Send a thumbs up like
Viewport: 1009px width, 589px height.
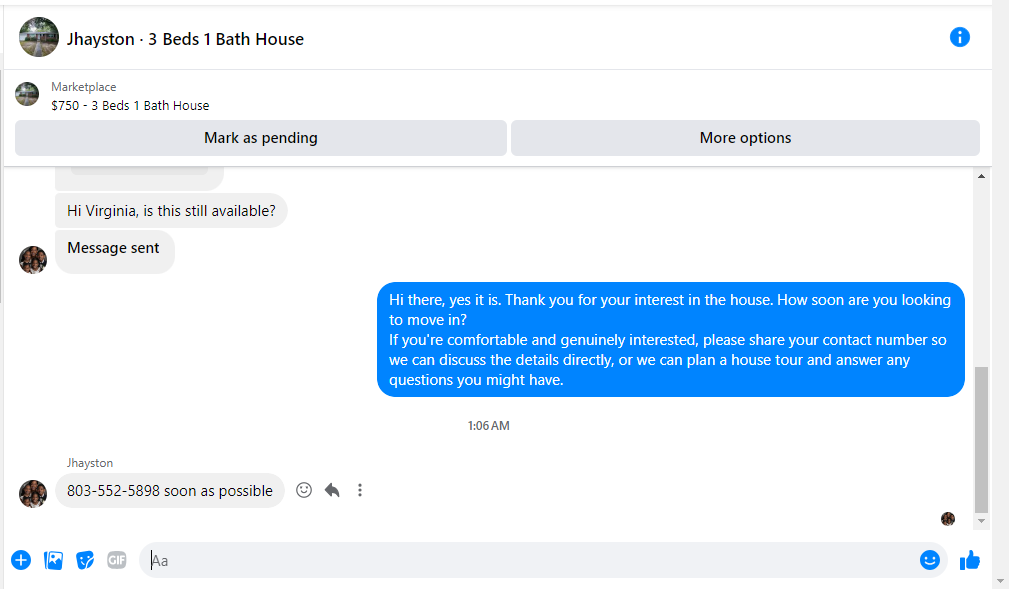pyautogui.click(x=969, y=560)
